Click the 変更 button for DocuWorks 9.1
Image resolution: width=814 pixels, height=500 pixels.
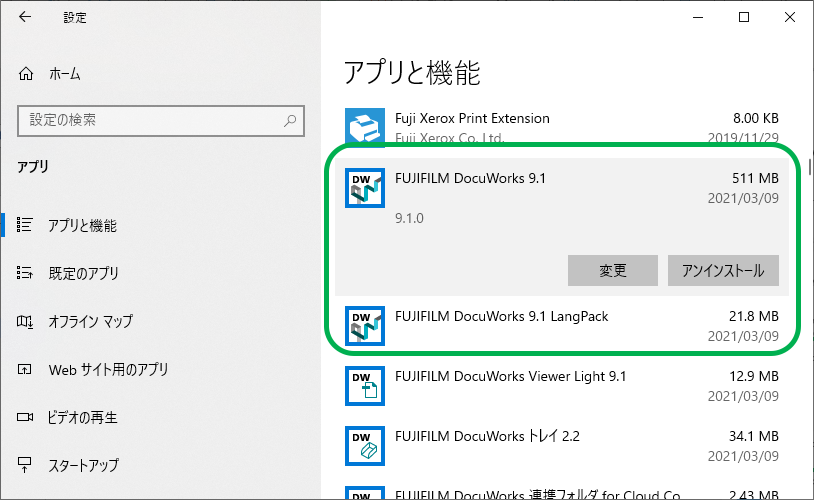point(613,271)
